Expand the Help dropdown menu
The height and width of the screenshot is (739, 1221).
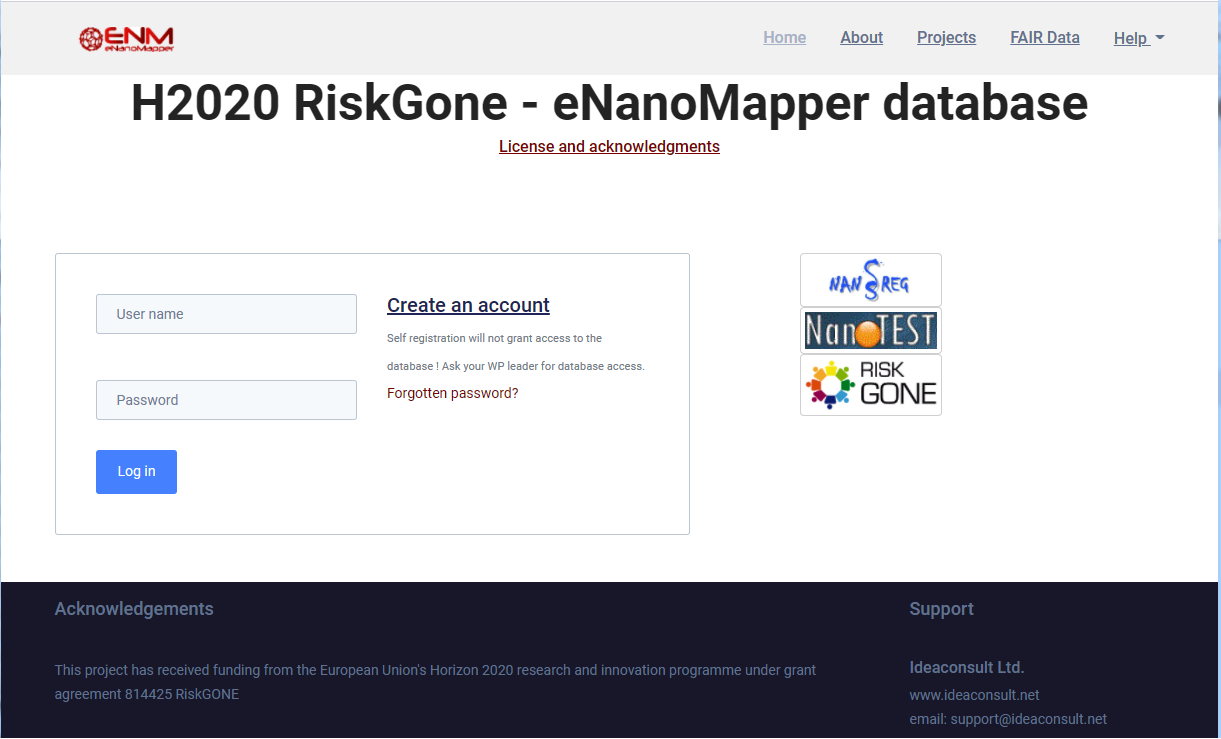1139,39
